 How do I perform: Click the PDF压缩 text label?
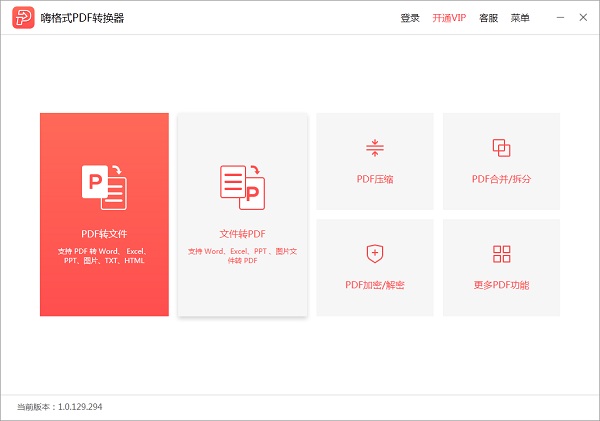pyautogui.click(x=375, y=180)
